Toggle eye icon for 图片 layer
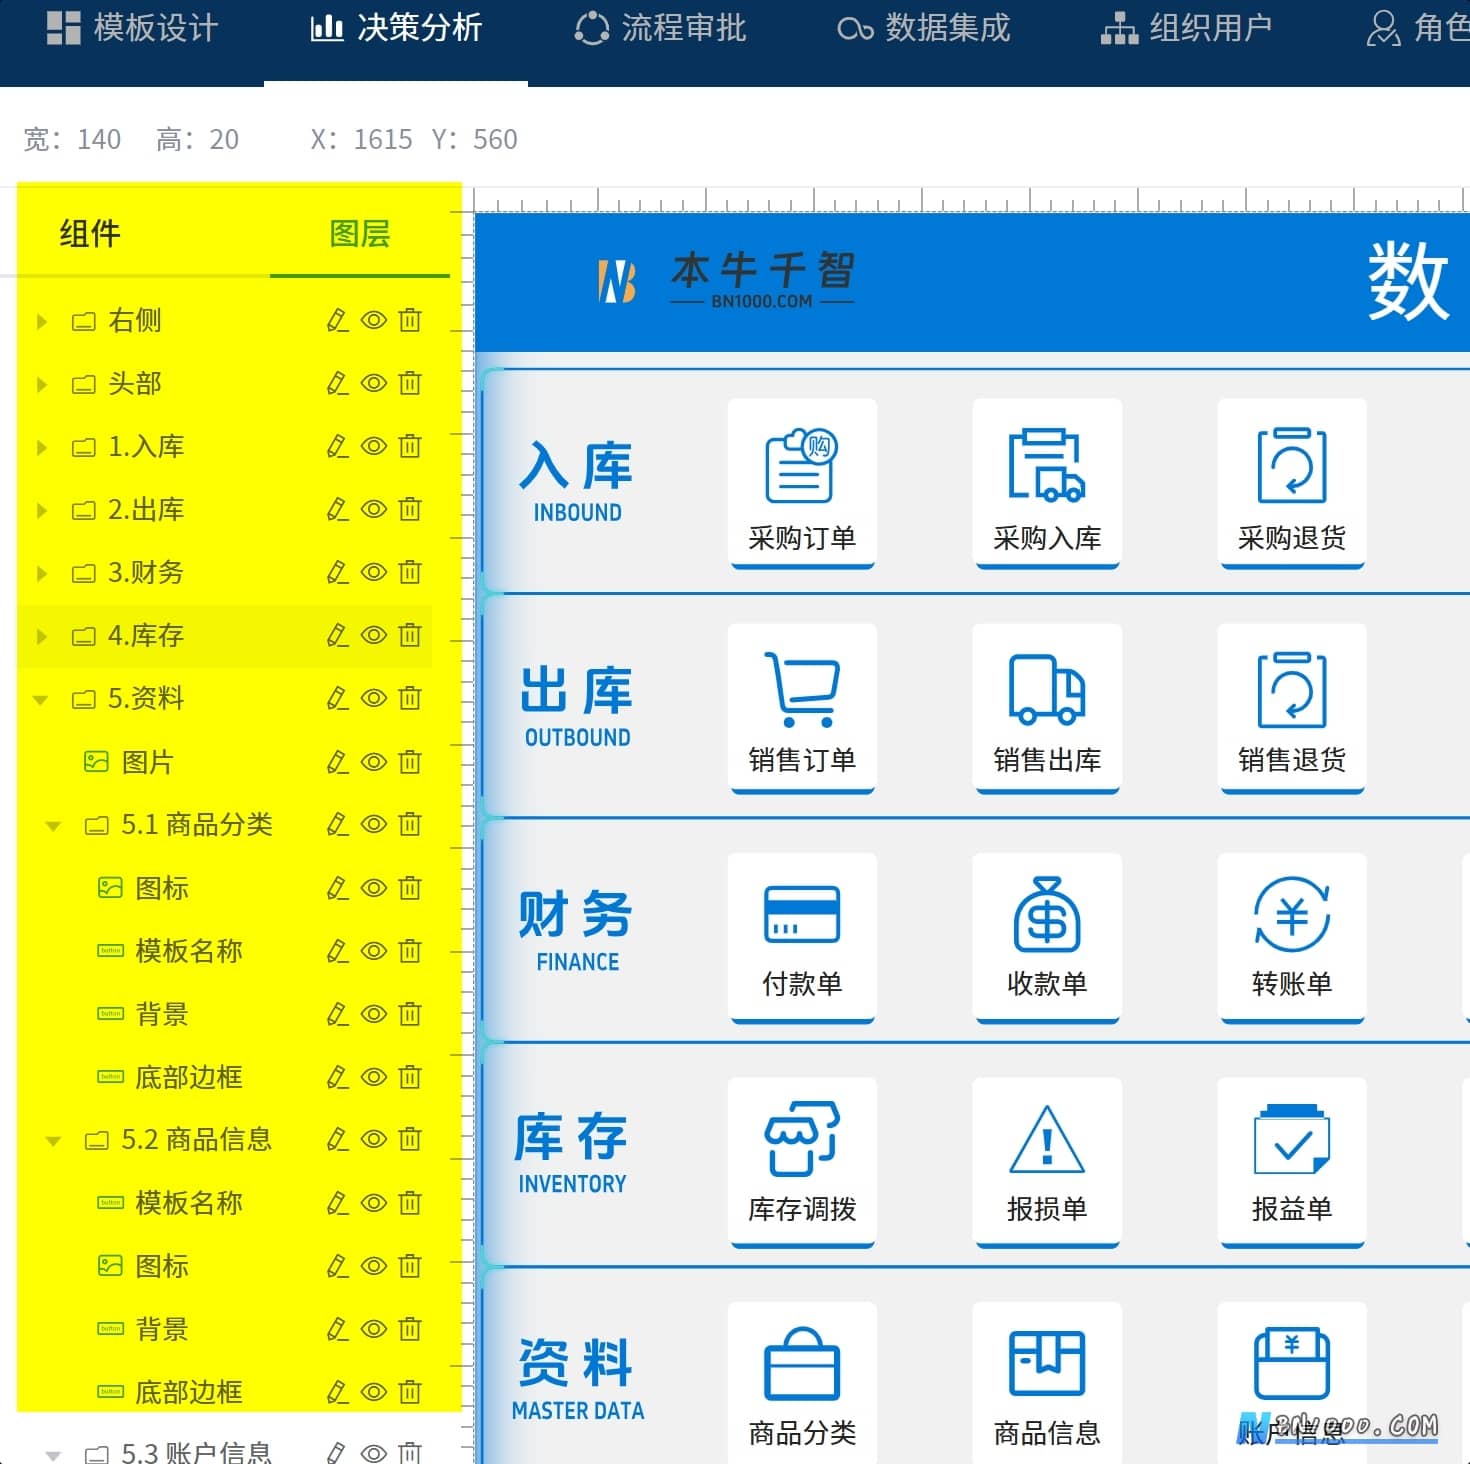This screenshot has height=1464, width=1470. (x=374, y=762)
